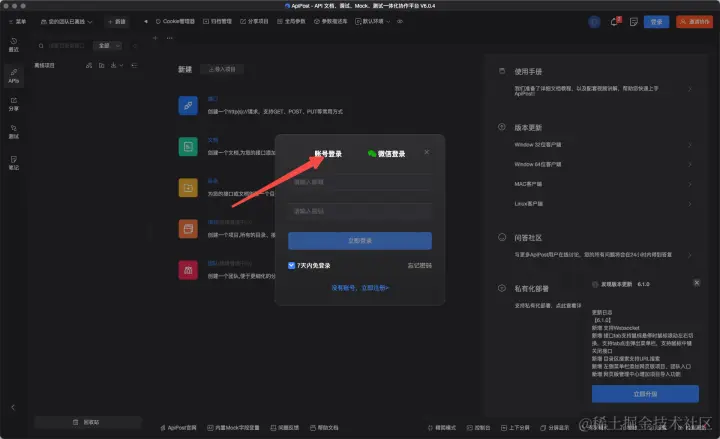The width and height of the screenshot is (720, 439).
Task: Click the collapse-list icon beside 离线项目
Action: (134, 66)
